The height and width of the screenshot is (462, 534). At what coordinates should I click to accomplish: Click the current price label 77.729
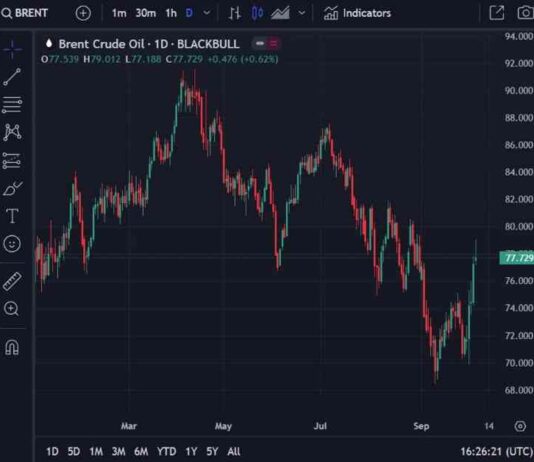click(x=516, y=258)
